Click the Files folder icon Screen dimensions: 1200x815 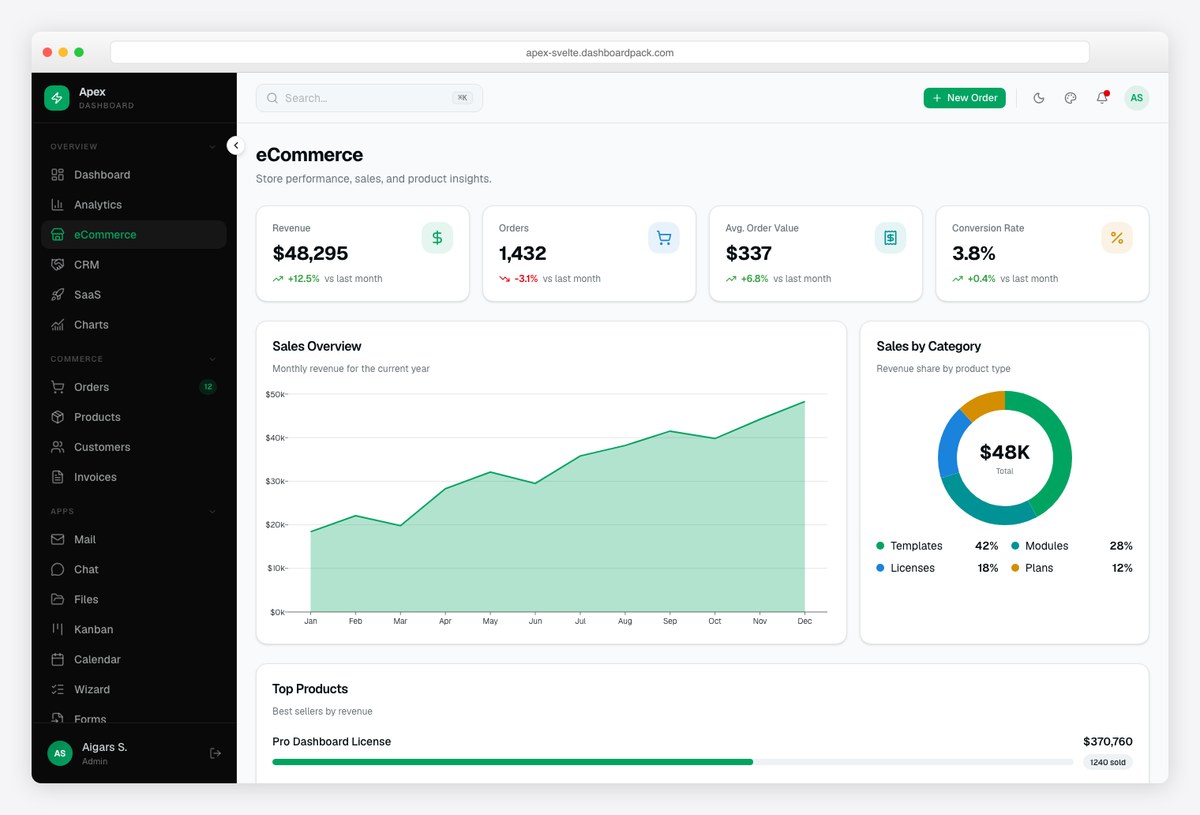58,599
